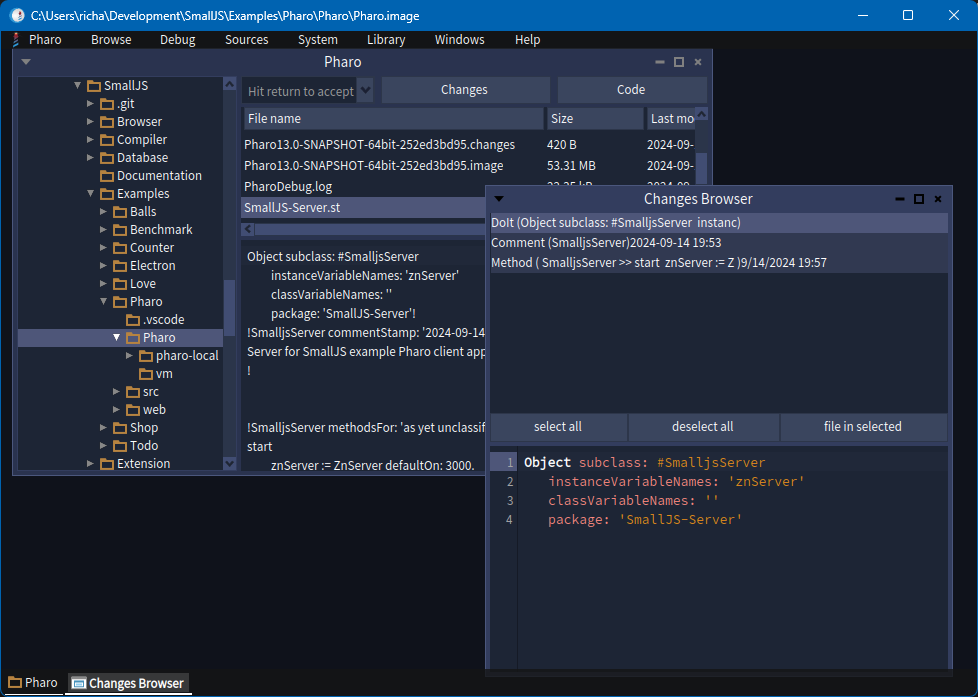Click the .vscode folder icon

[x=133, y=320]
